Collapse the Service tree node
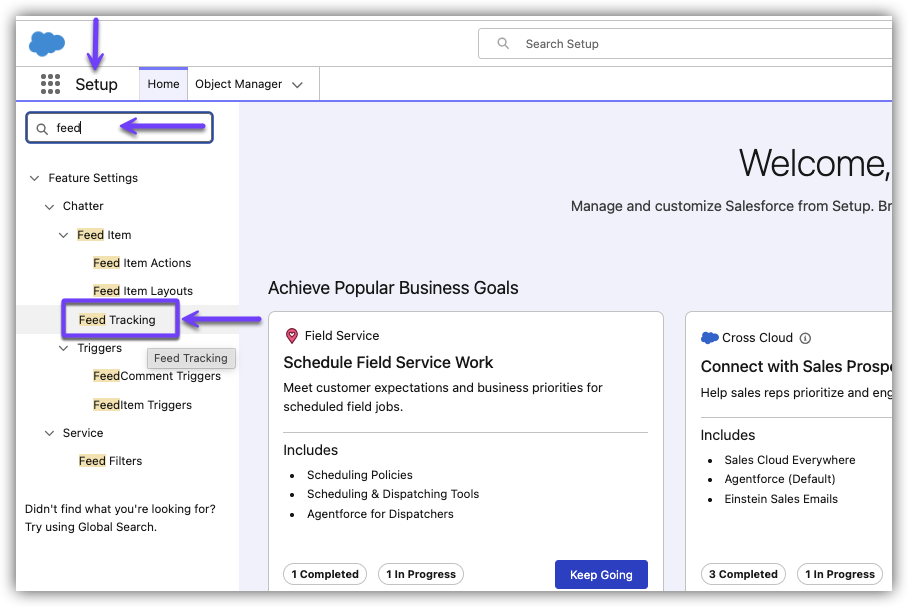This screenshot has height=607, width=908. click(x=49, y=433)
